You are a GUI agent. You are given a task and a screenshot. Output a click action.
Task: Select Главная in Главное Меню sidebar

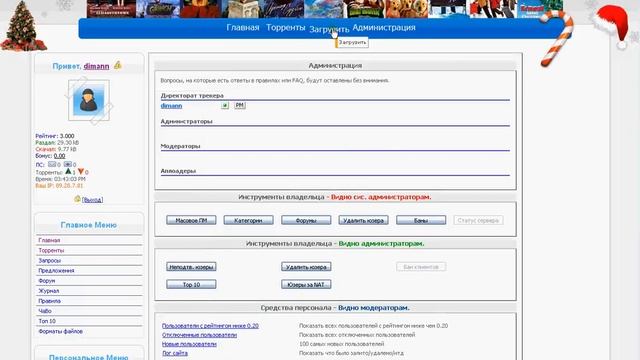[x=49, y=240]
